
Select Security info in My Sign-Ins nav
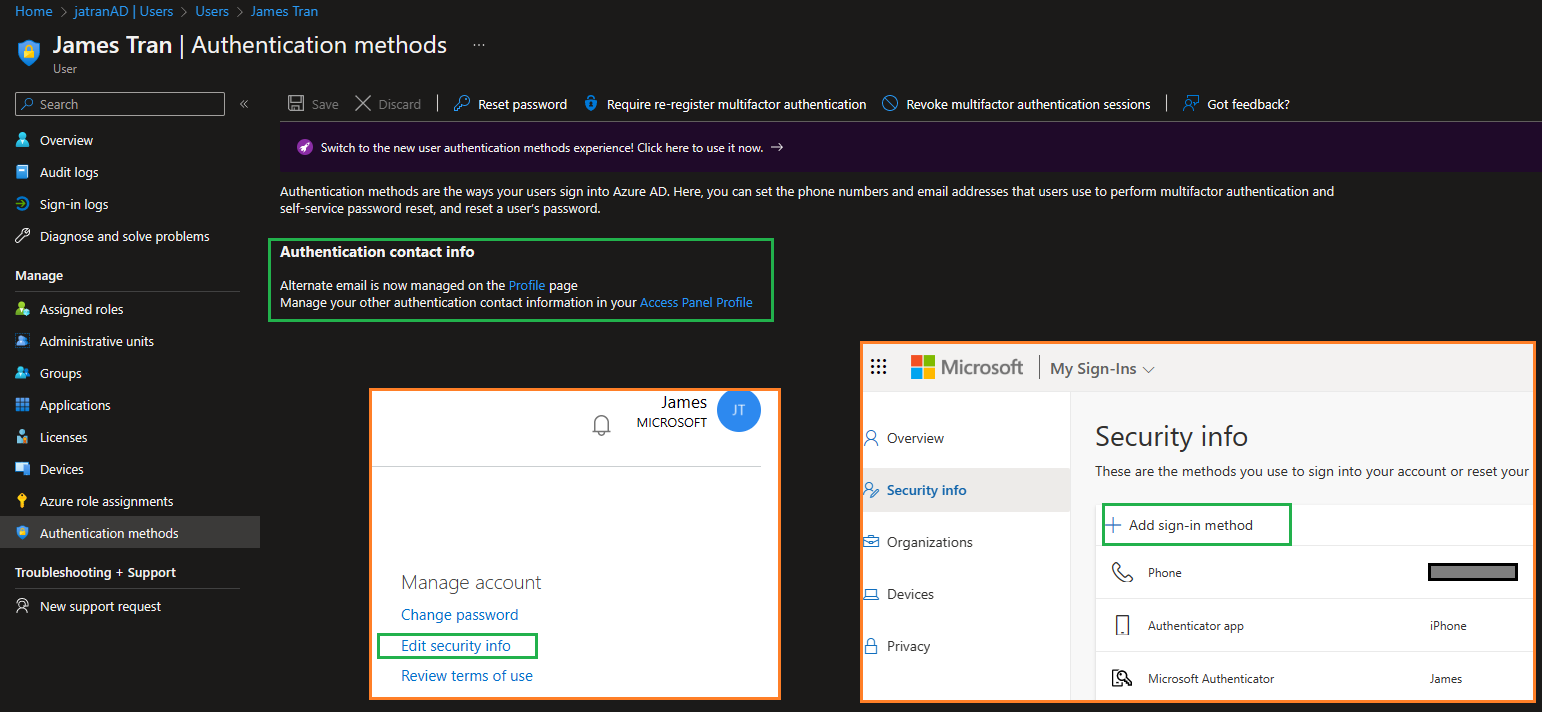point(966,490)
